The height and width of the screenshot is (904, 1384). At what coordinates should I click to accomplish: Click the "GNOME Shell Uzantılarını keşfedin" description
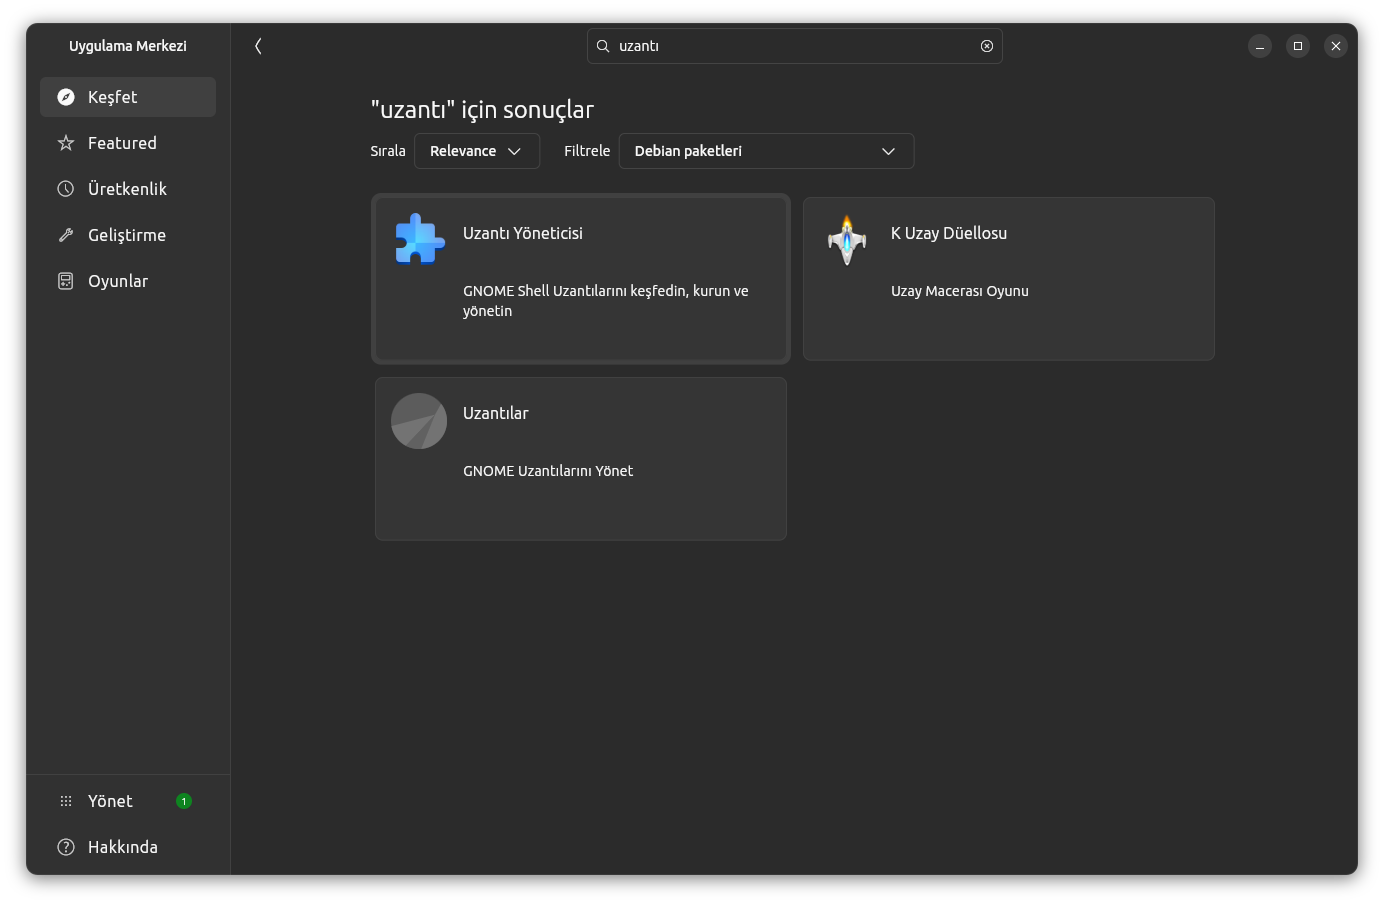[x=606, y=301]
